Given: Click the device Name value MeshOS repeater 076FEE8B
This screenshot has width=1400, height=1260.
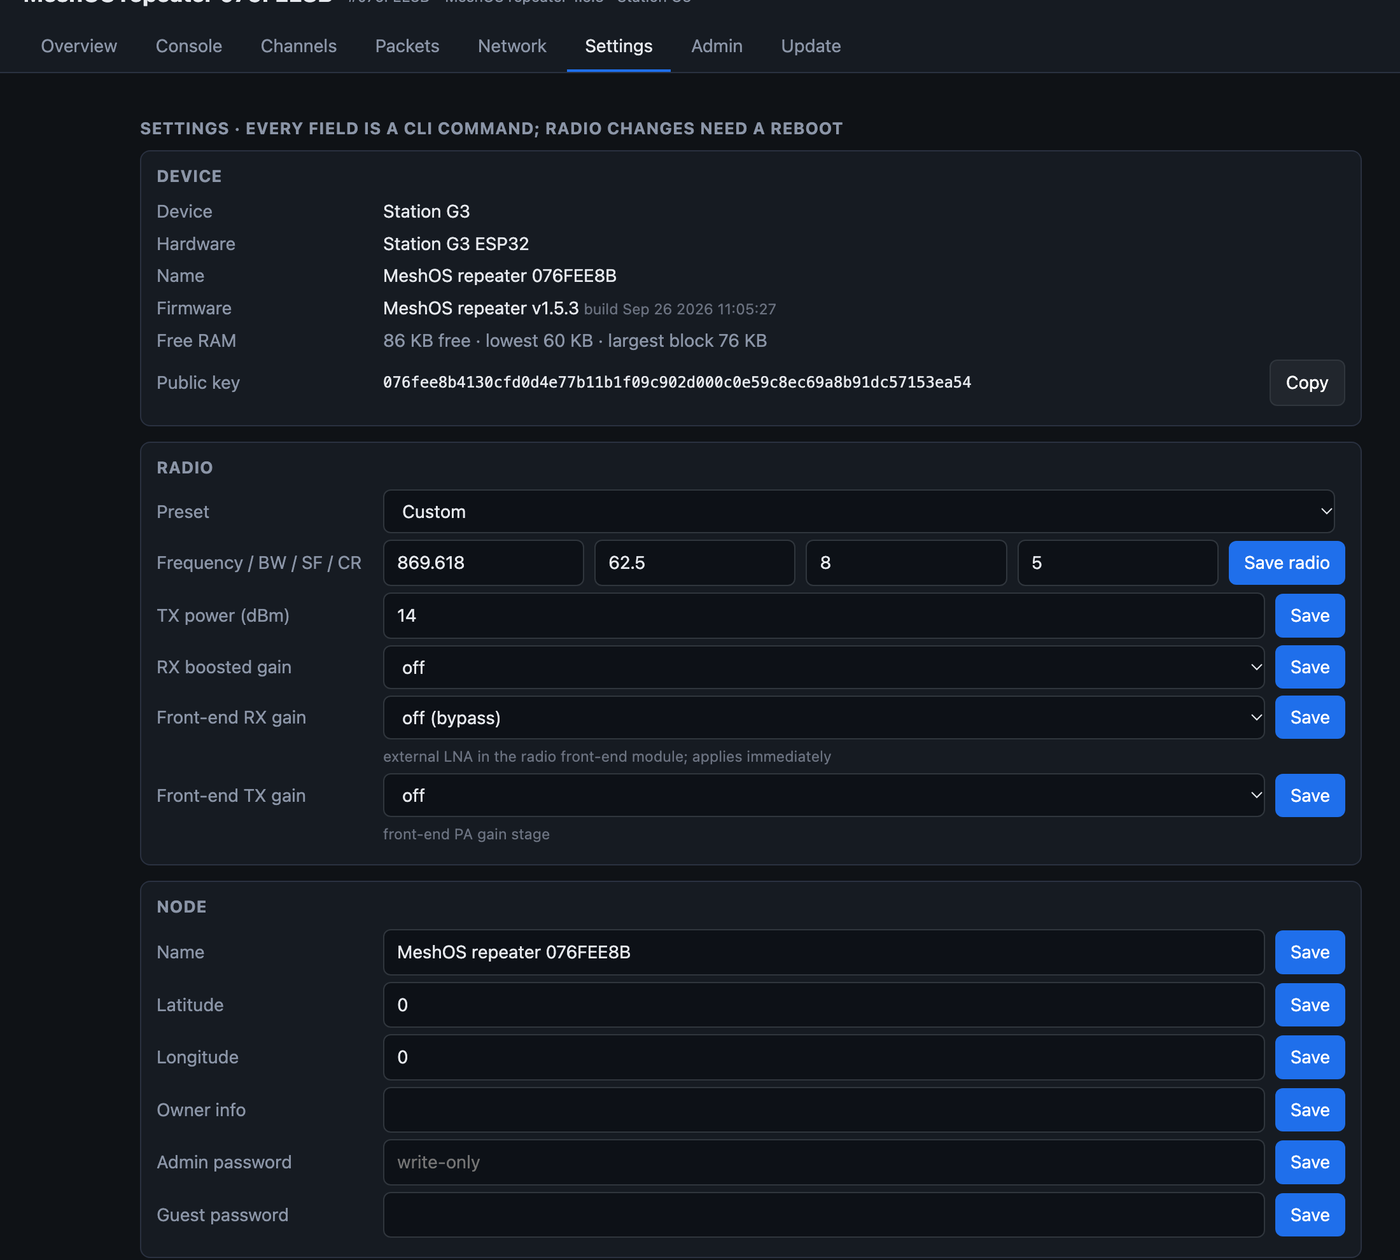Looking at the screenshot, I should click(500, 276).
